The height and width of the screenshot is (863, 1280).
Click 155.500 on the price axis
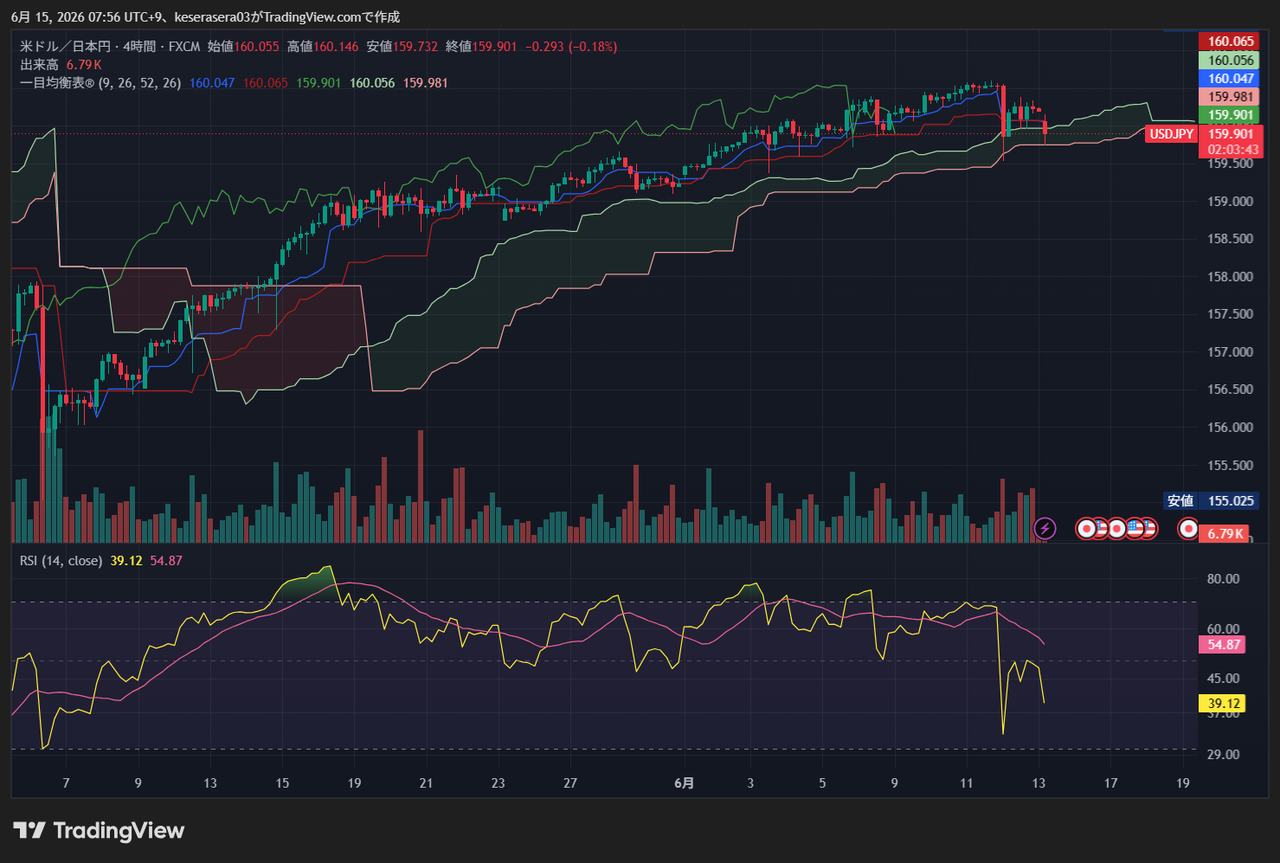click(x=1228, y=466)
